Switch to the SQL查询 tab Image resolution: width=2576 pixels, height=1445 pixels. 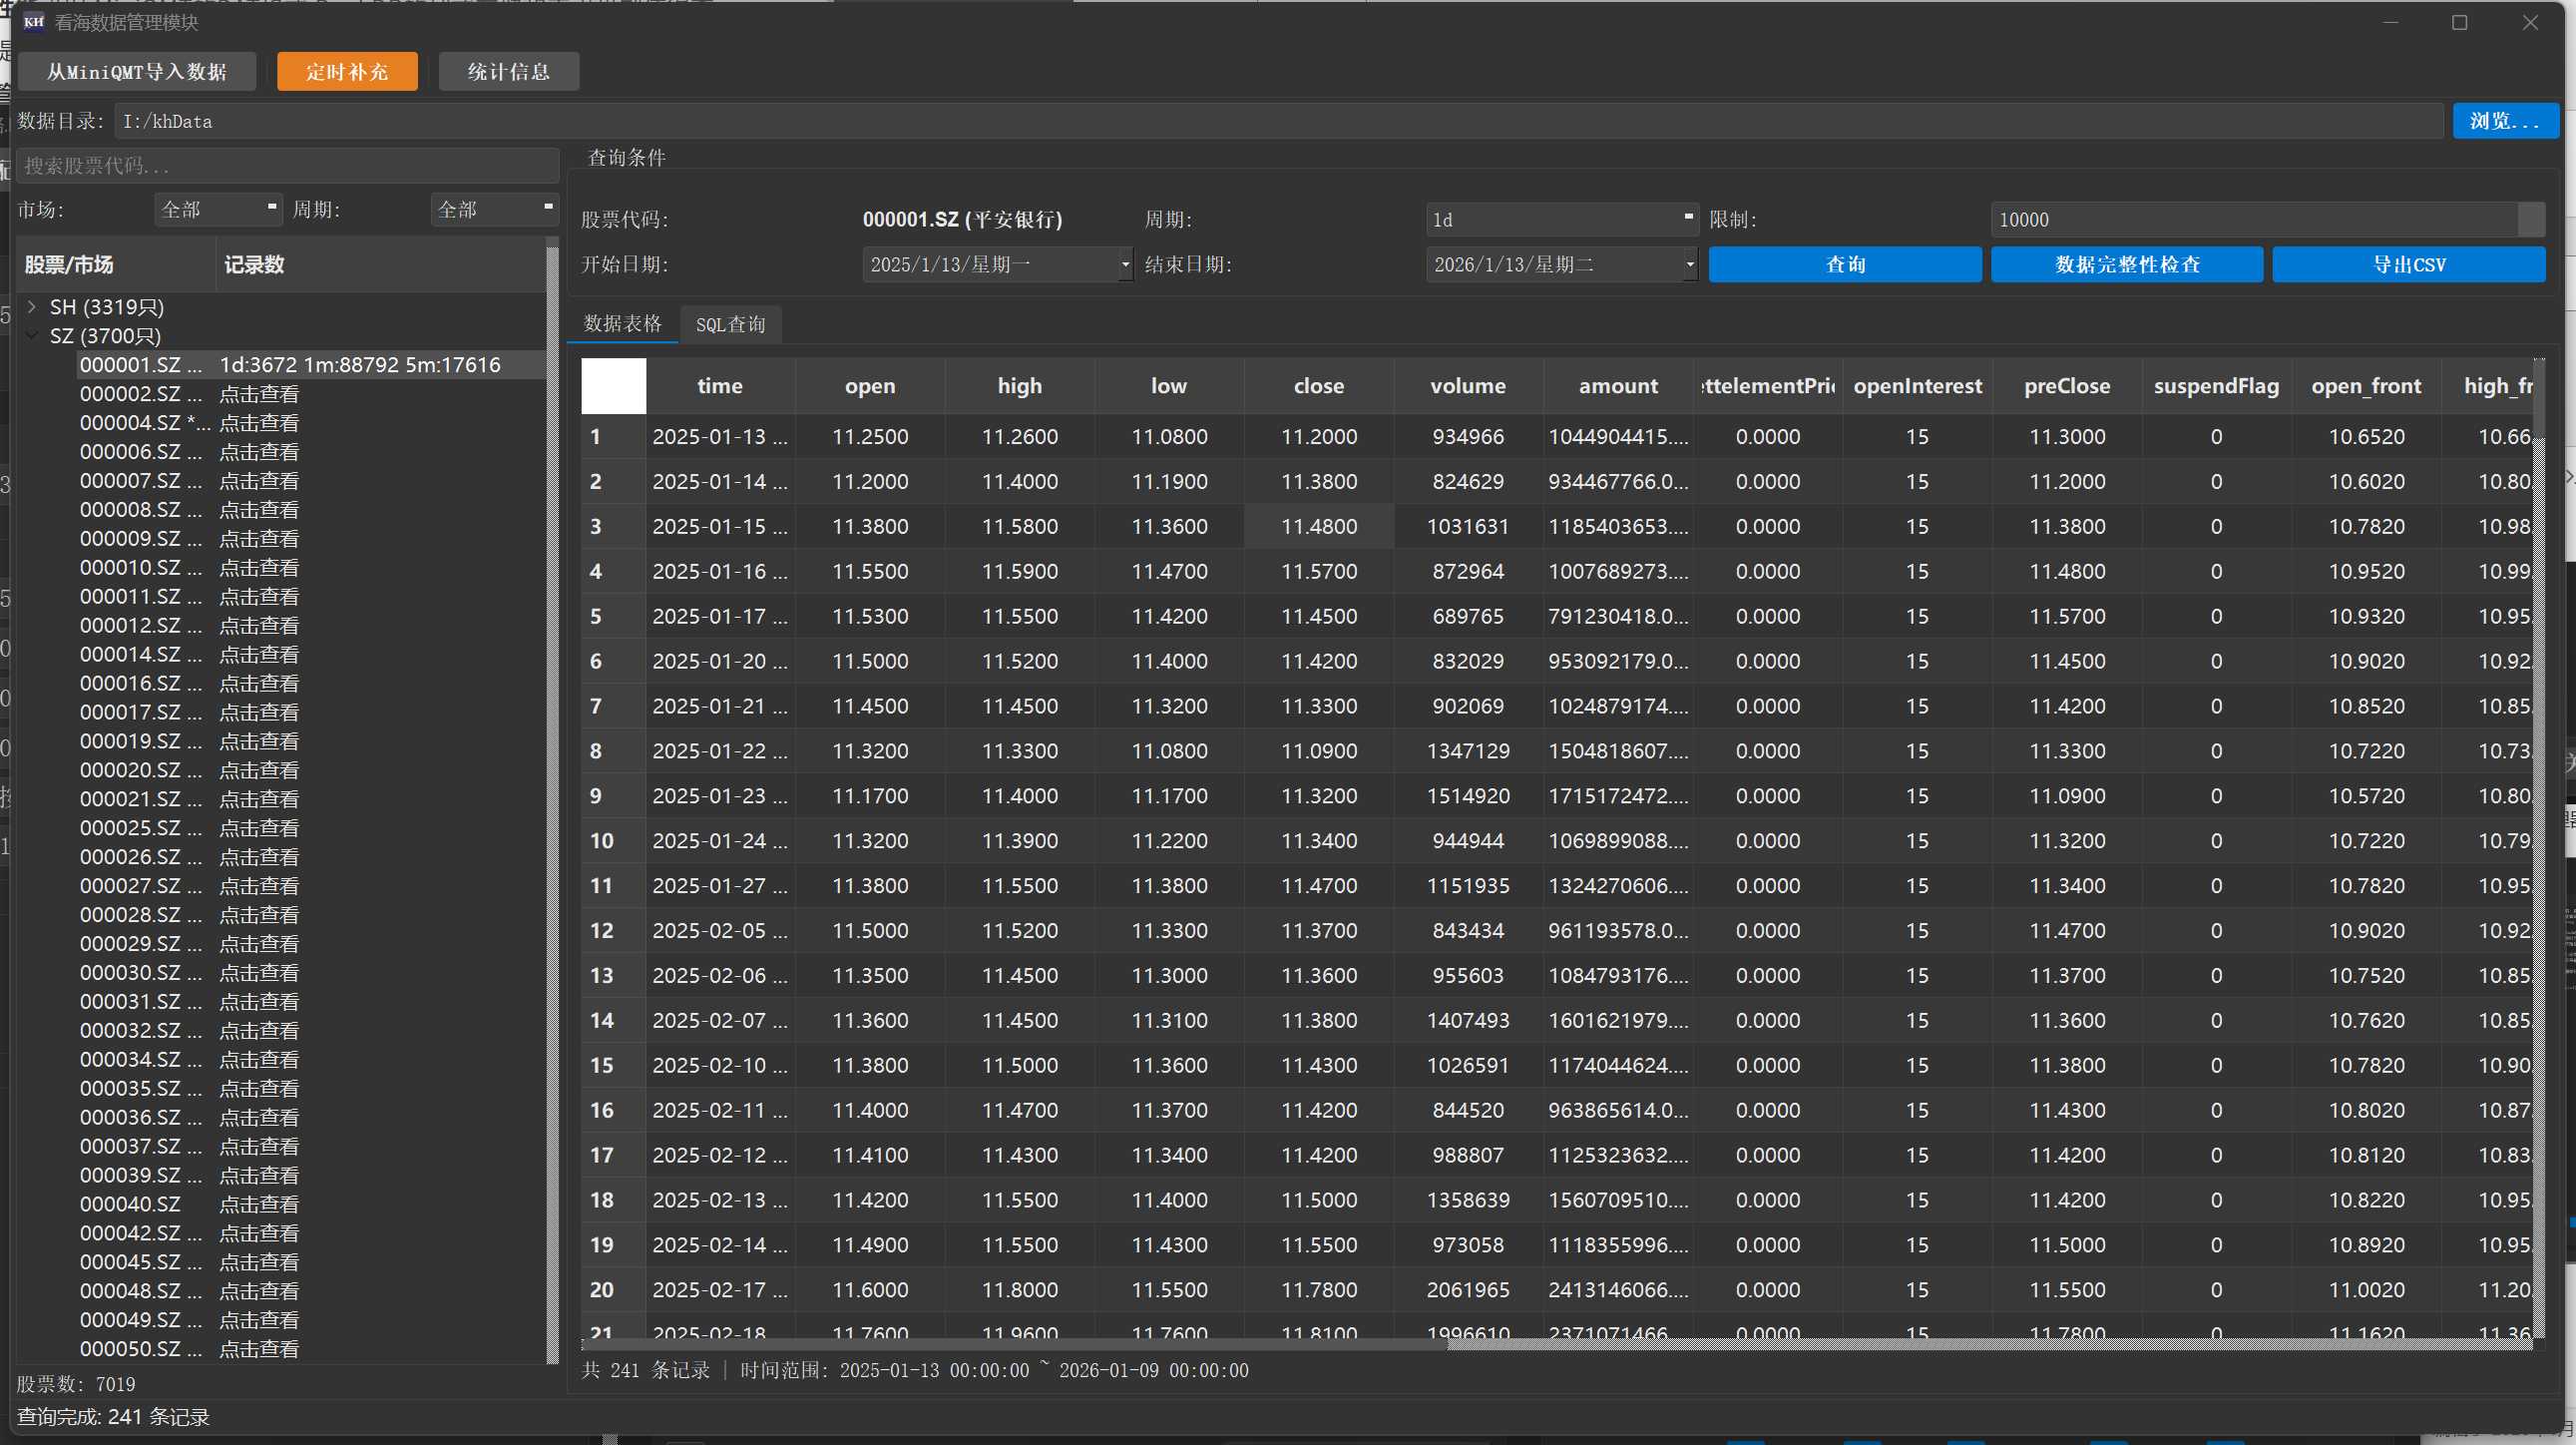(730, 324)
